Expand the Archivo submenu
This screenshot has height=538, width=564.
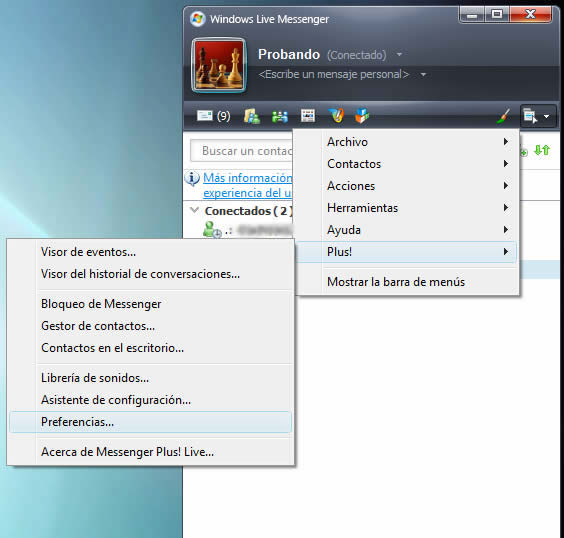click(407, 142)
